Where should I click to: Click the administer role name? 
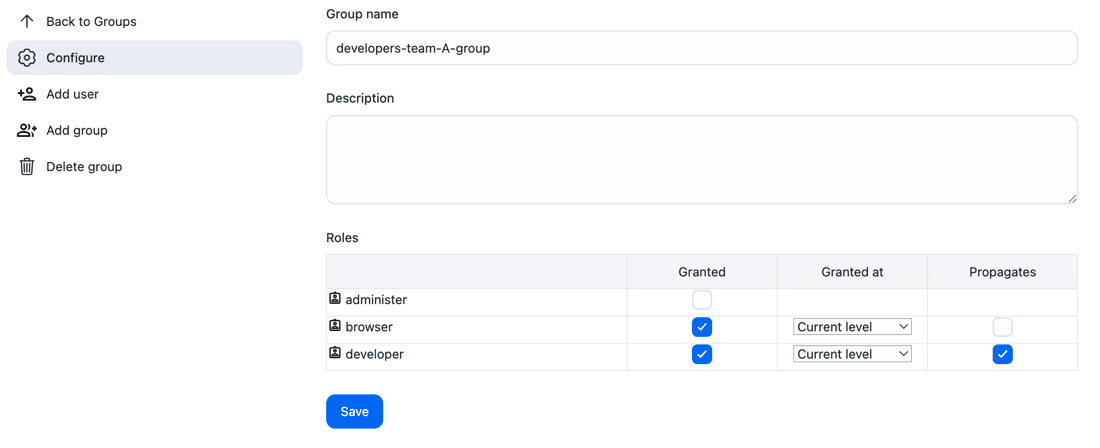tap(376, 299)
